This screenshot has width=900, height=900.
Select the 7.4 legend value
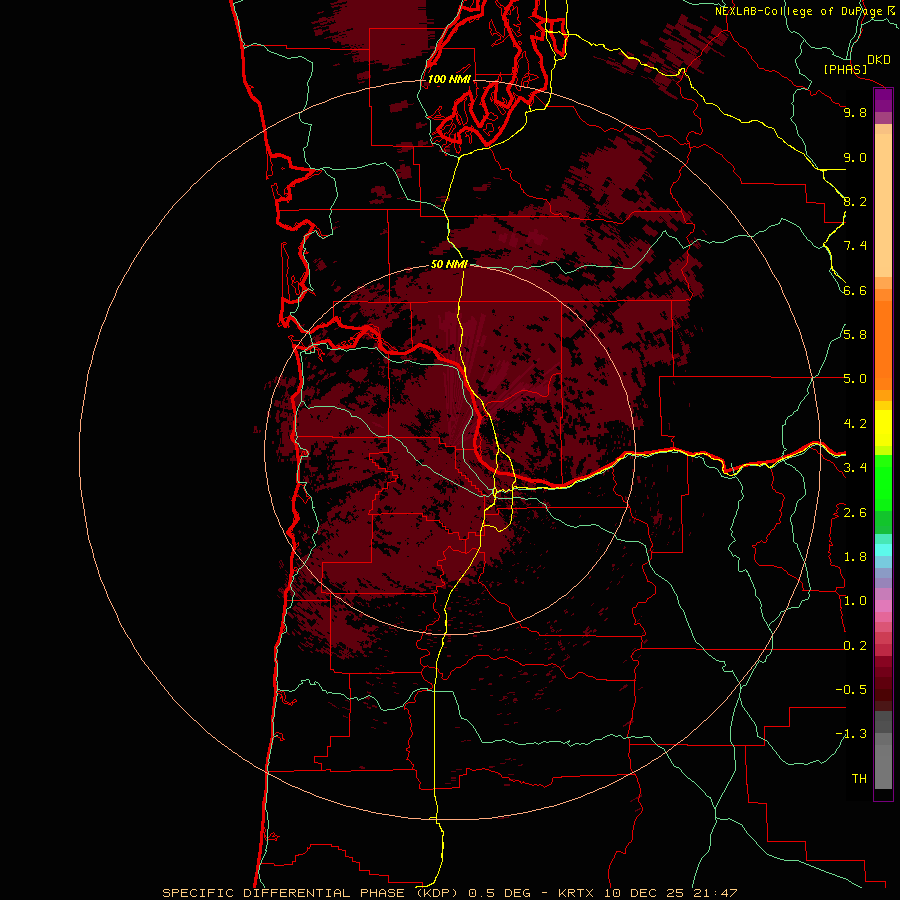855,246
